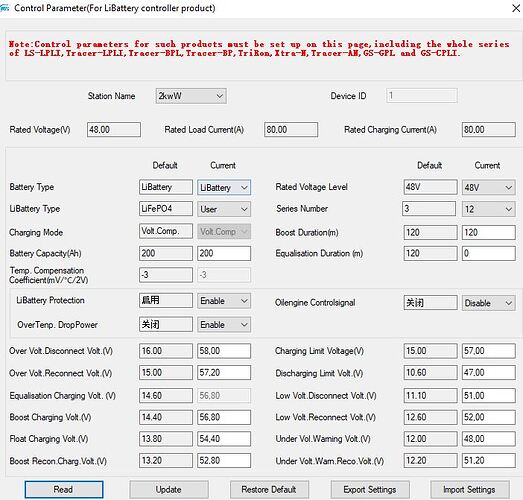Click the Import Settings button

pyautogui.click(x=470, y=489)
